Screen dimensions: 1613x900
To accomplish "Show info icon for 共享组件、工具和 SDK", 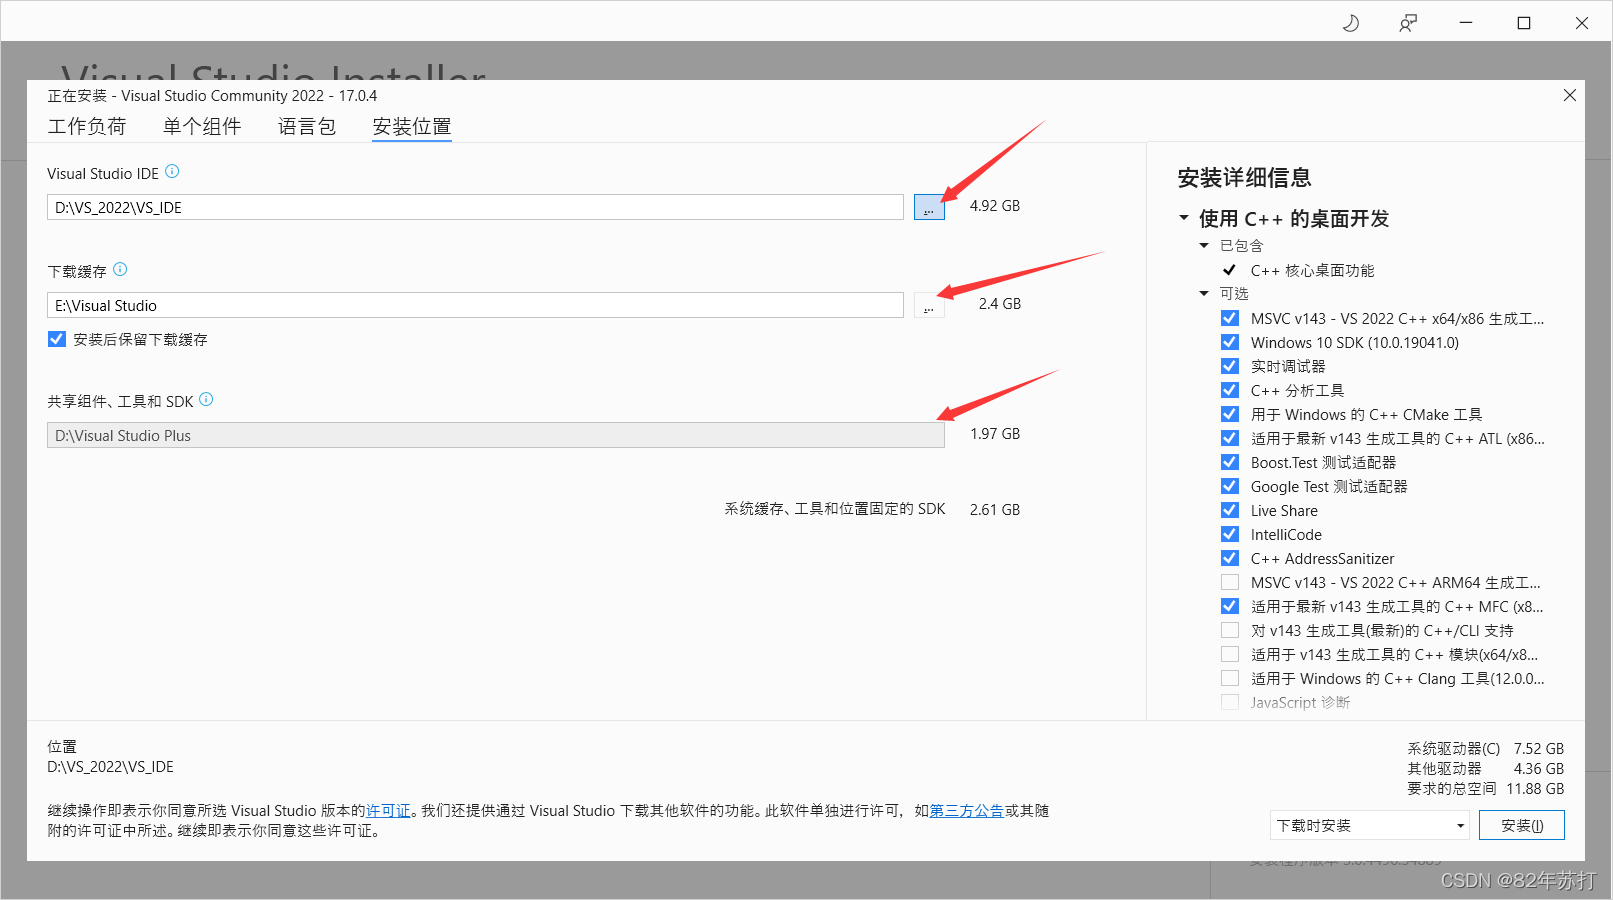I will [206, 400].
